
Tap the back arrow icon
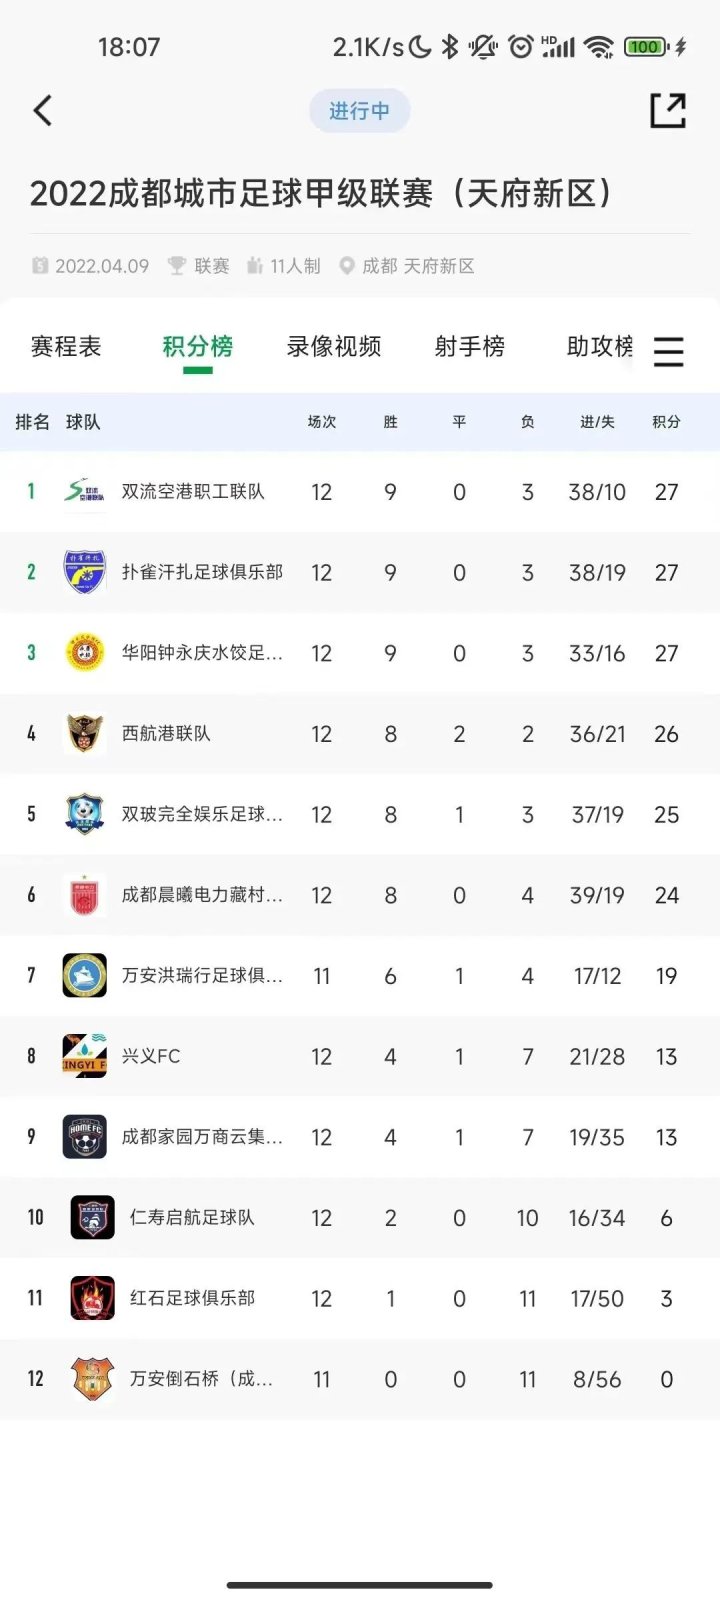click(x=43, y=110)
